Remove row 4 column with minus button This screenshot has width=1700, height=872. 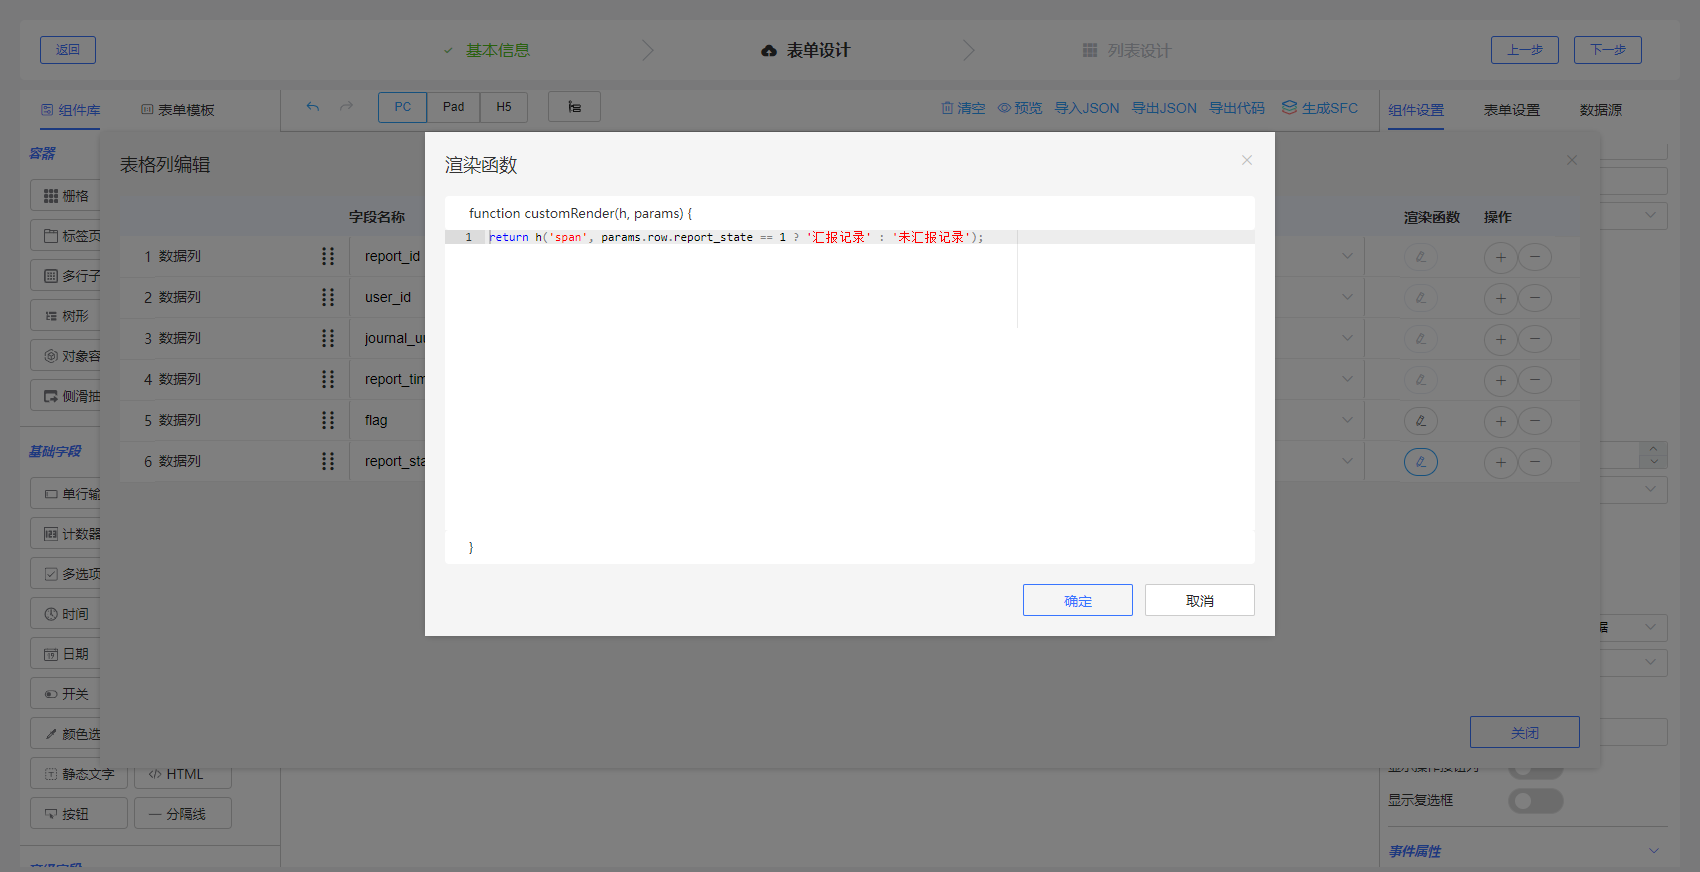tap(1535, 380)
